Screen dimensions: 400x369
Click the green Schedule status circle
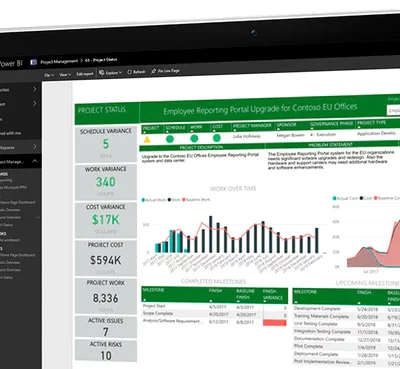[170, 139]
